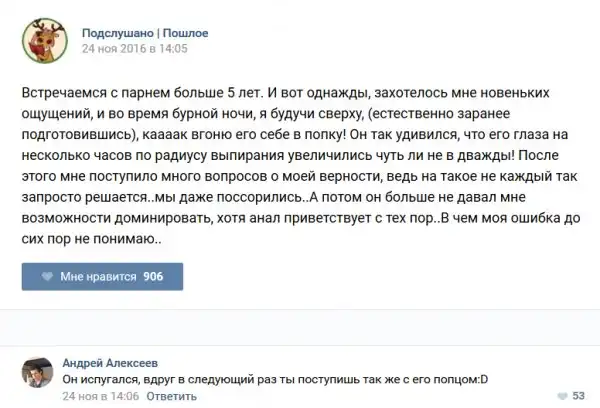This screenshot has width=600, height=408.
Task: Click the comment timestamp 24 ноя в 14:06
Action: [x=97, y=395]
